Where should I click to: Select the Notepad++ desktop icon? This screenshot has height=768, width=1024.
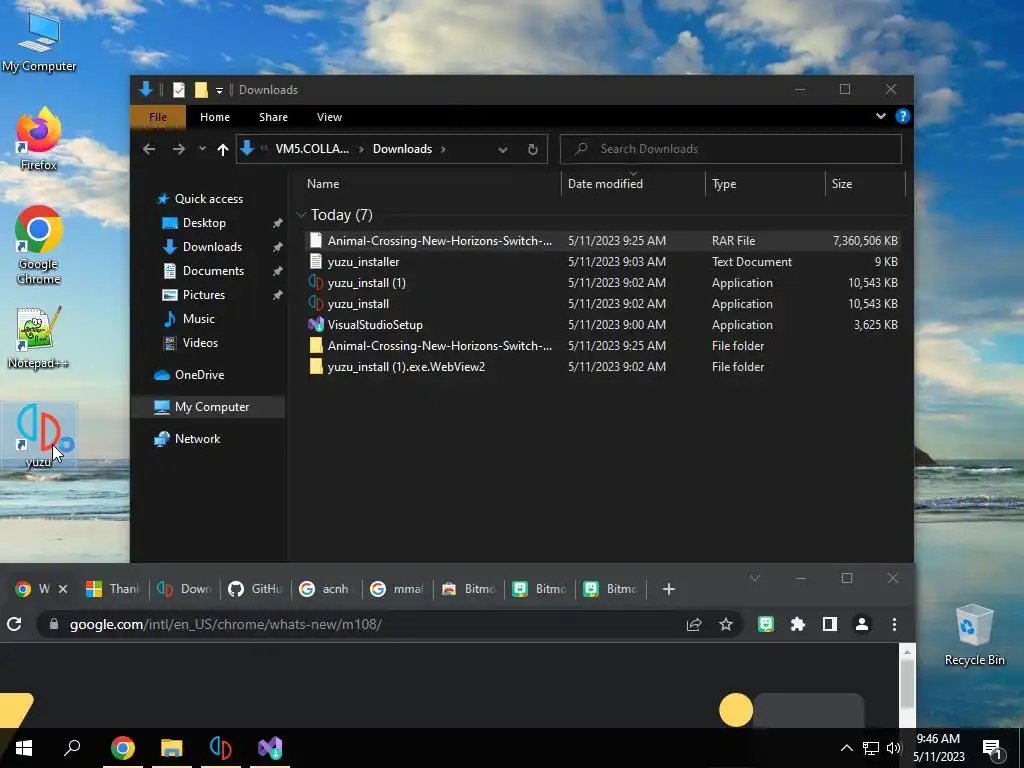[x=38, y=337]
